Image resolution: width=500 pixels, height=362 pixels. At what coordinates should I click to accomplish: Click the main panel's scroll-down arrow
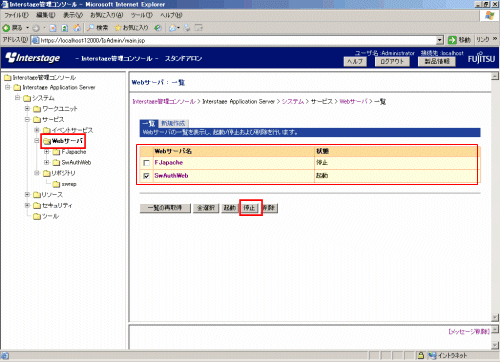[x=495, y=317]
